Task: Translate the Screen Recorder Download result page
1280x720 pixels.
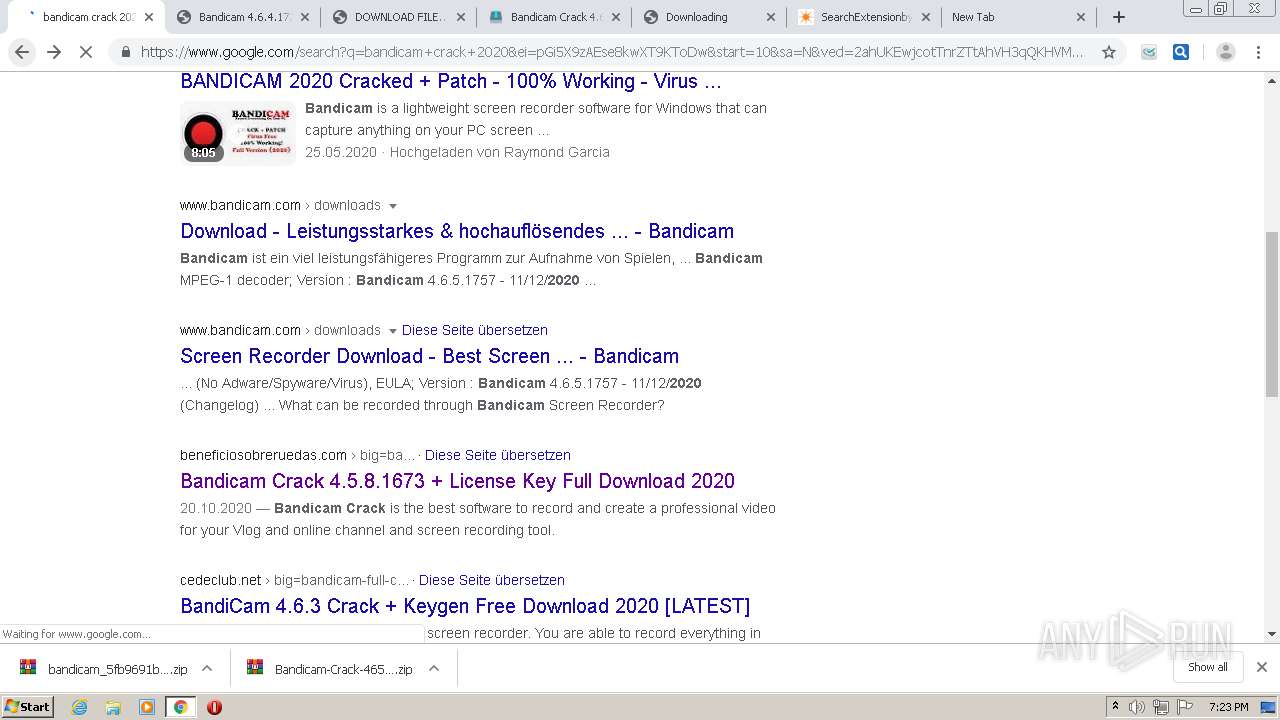Action: click(x=475, y=330)
